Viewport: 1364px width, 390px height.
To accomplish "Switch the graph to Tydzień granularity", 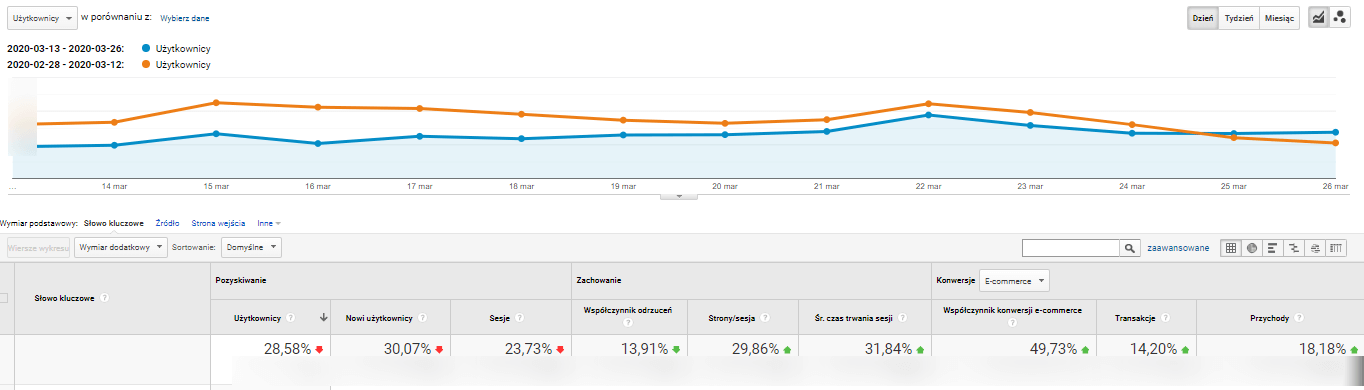I will coord(1238,18).
